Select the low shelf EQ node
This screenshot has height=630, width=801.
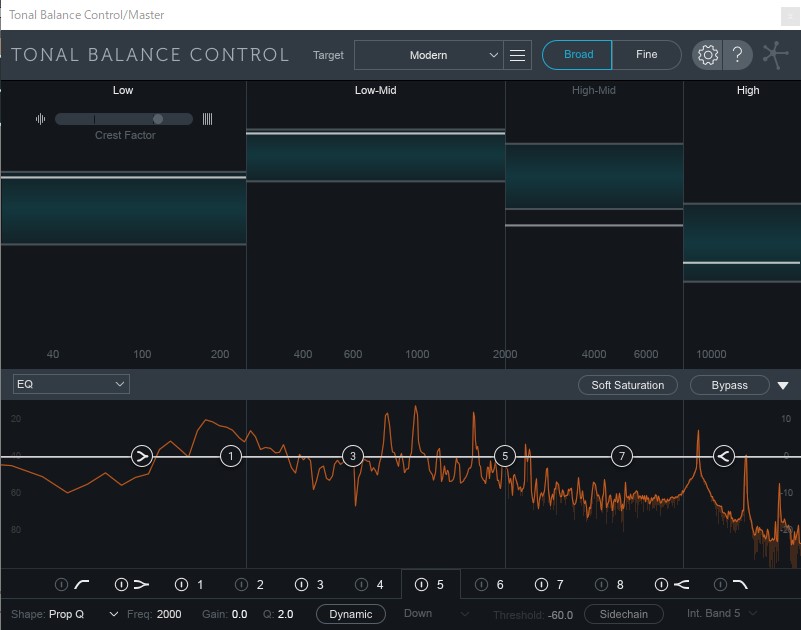pyautogui.click(x=142, y=456)
